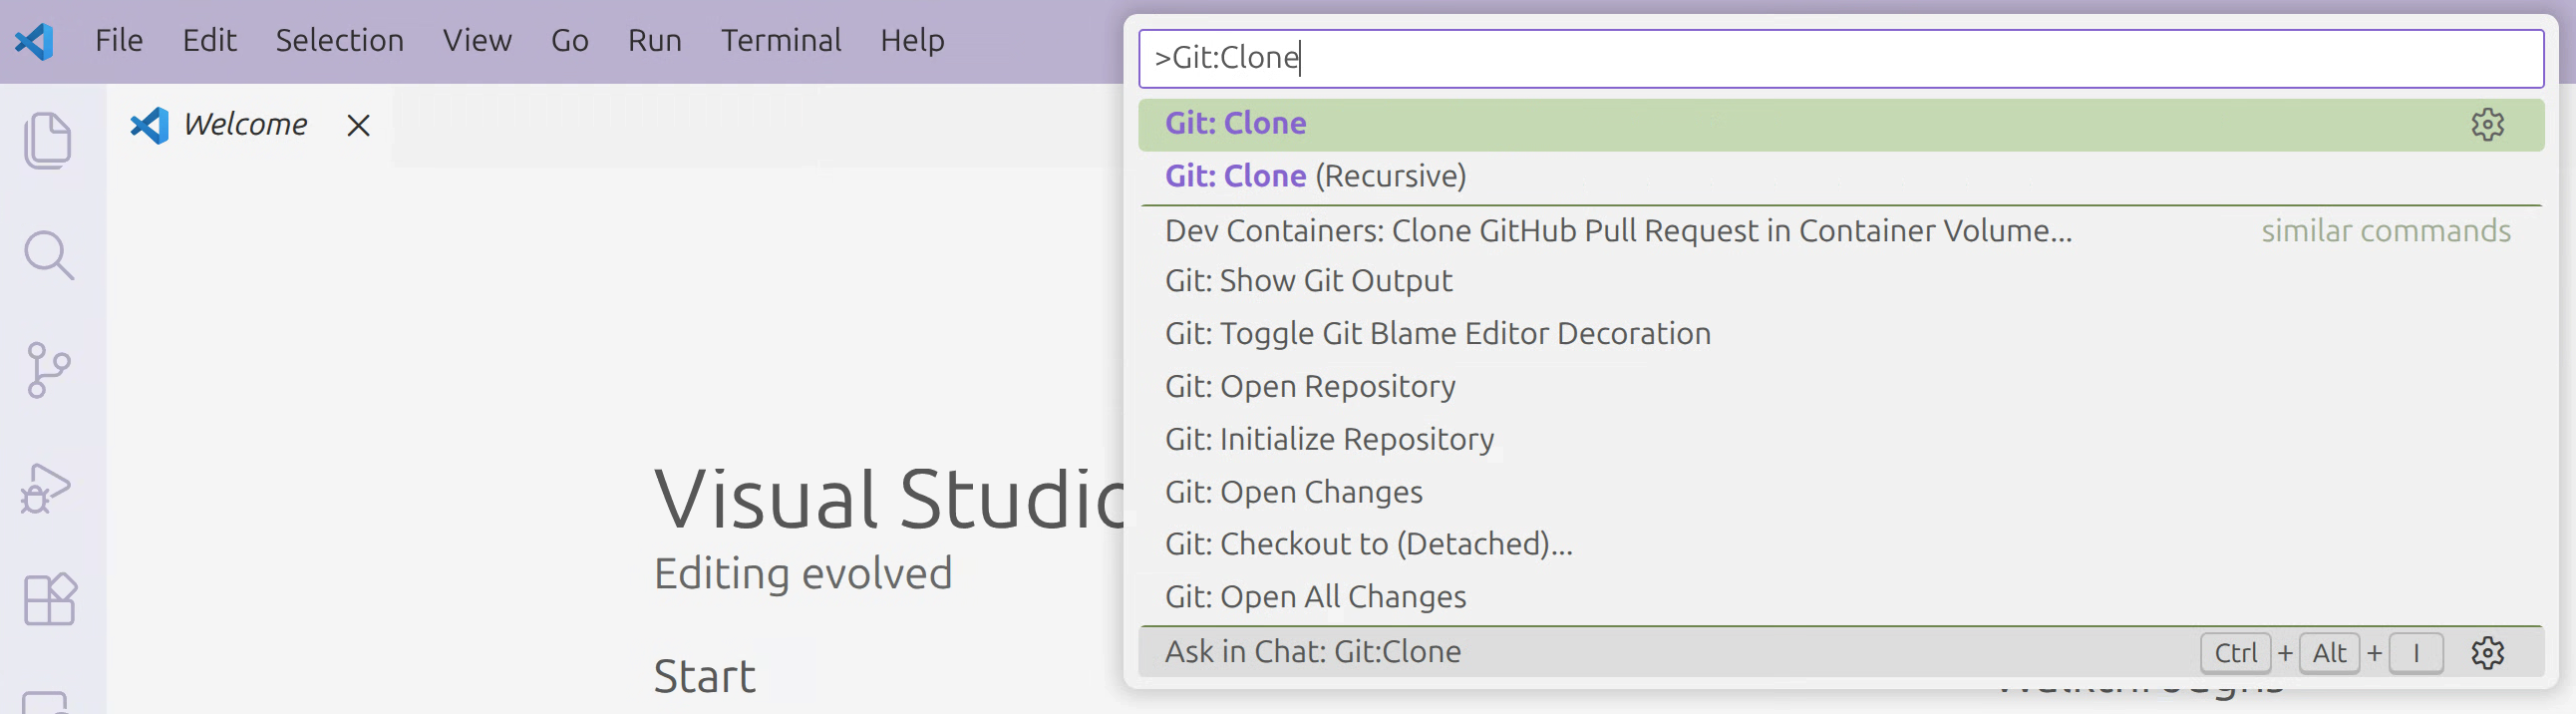
Task: Click the VS Code logo icon
Action: coord(34,41)
